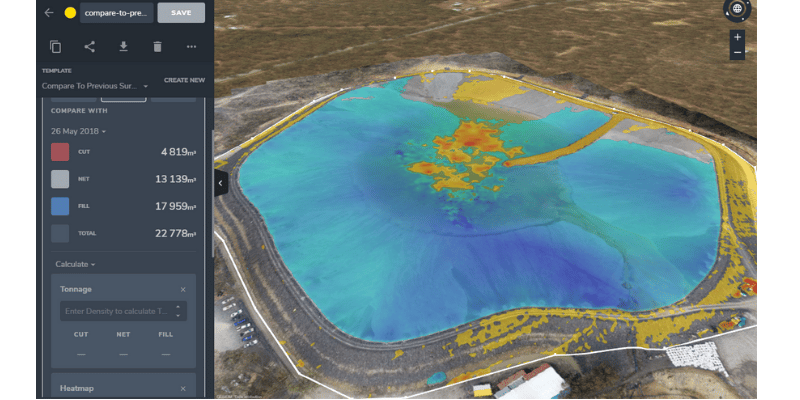Viewport: 800px width, 400px height.
Task: Click the blue FILL color swatch
Action: (x=61, y=206)
